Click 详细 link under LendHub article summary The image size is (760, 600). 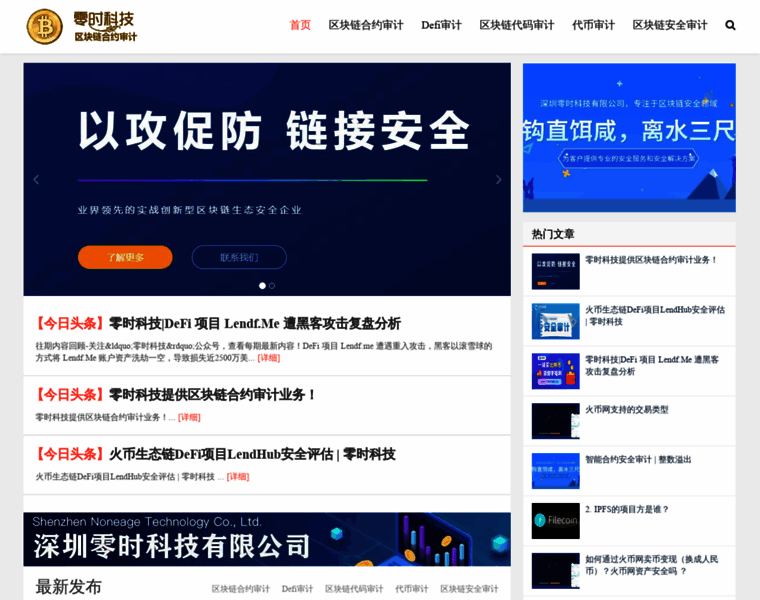238,477
